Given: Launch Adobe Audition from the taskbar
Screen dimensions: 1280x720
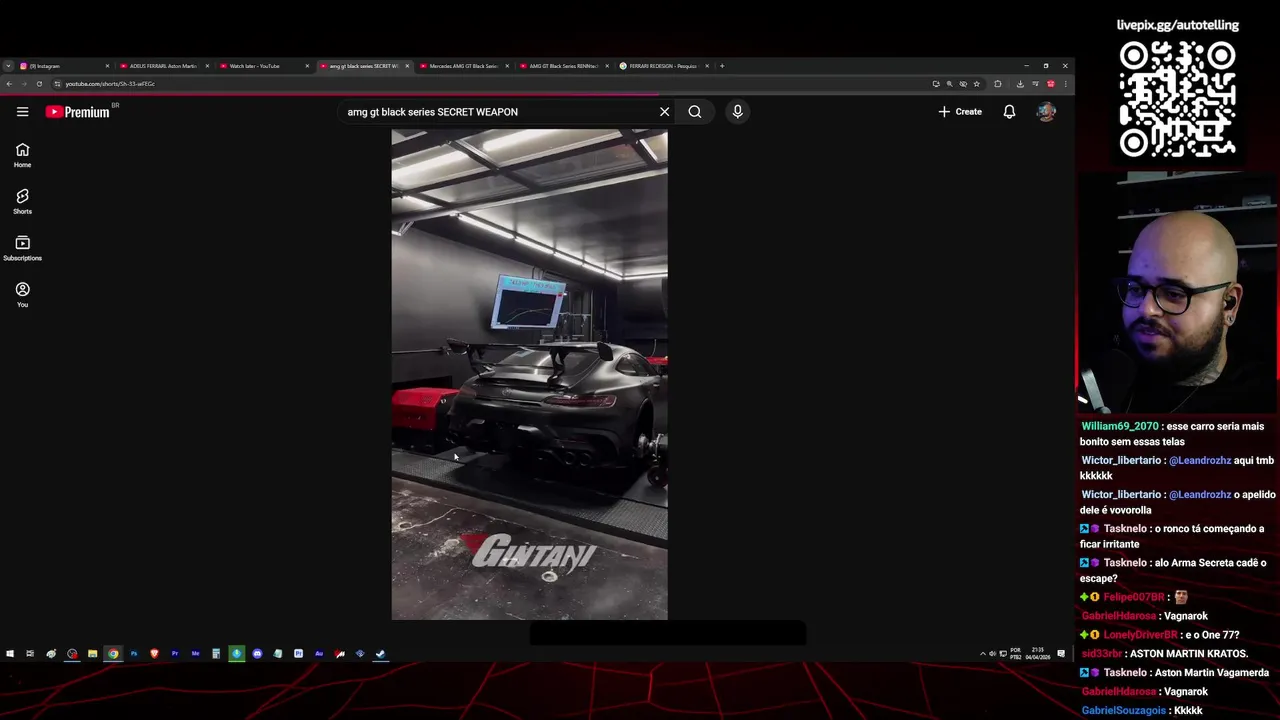Looking at the screenshot, I should (x=319, y=654).
